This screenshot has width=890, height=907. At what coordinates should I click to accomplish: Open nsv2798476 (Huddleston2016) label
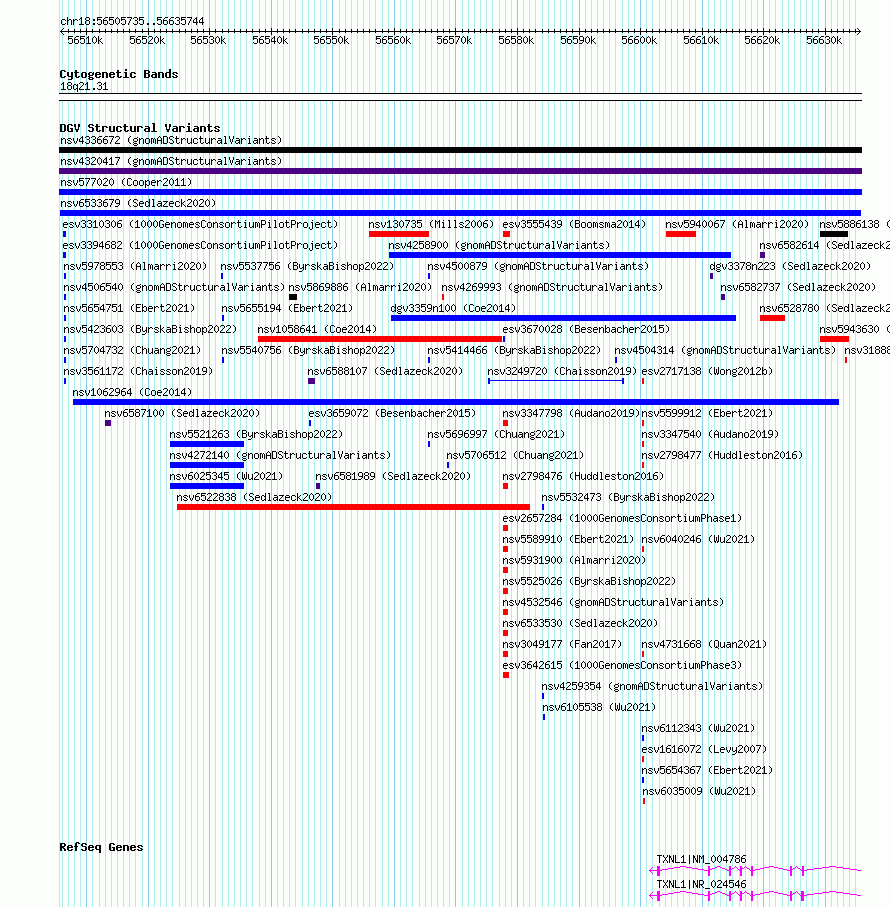click(583, 476)
